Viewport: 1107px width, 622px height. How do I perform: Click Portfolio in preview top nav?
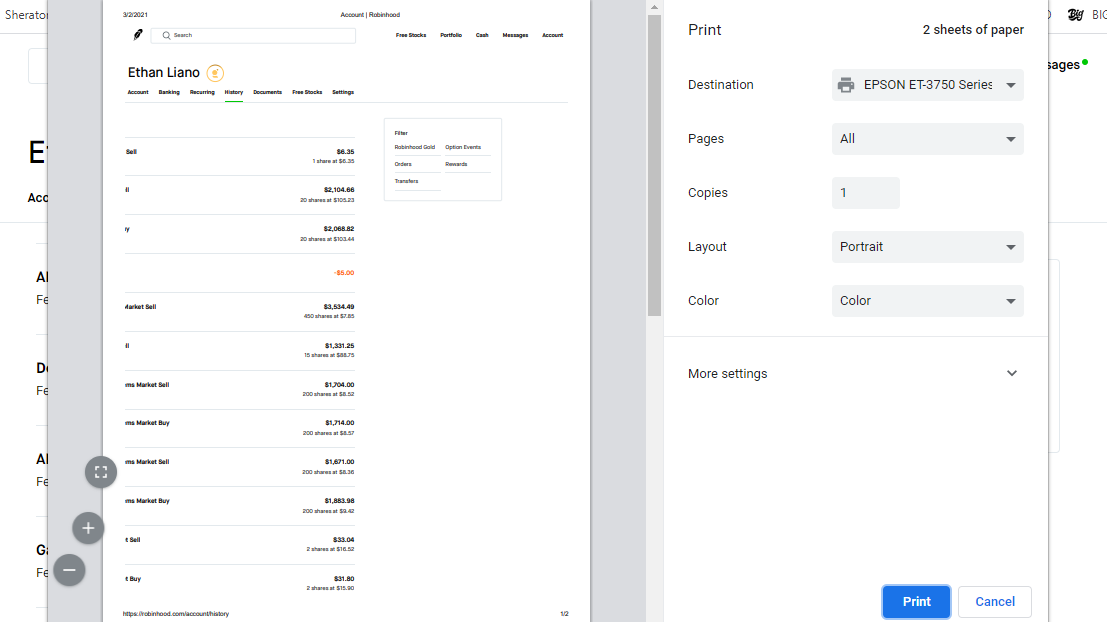coord(451,35)
